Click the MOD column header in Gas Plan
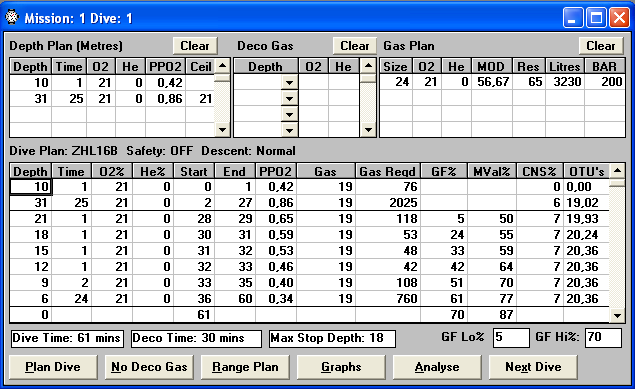Viewport: 635px width, 389px height. pyautogui.click(x=492, y=66)
